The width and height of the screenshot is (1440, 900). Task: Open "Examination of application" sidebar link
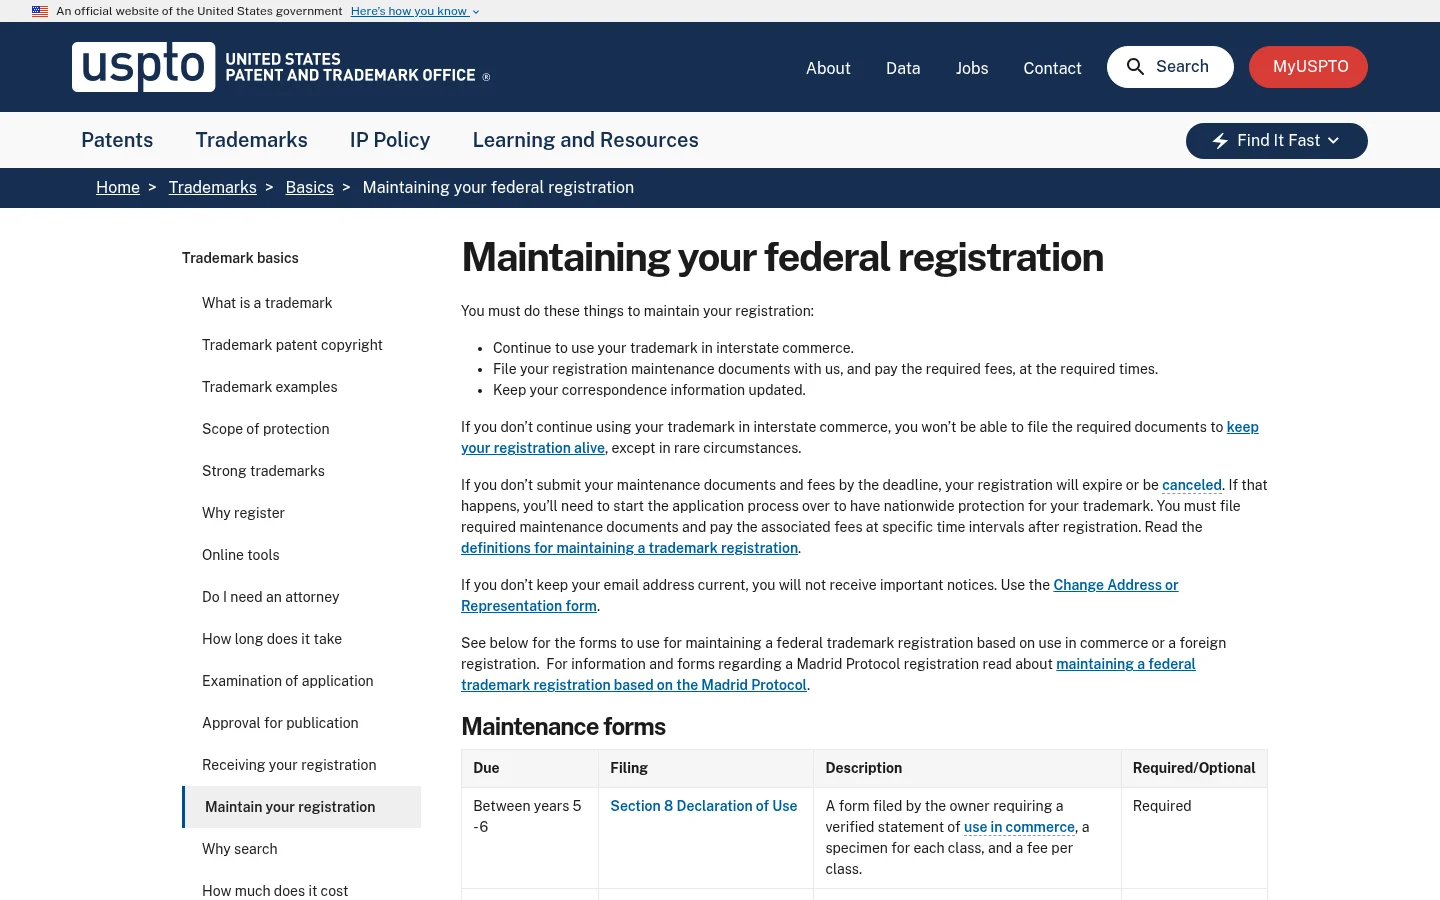click(x=288, y=681)
